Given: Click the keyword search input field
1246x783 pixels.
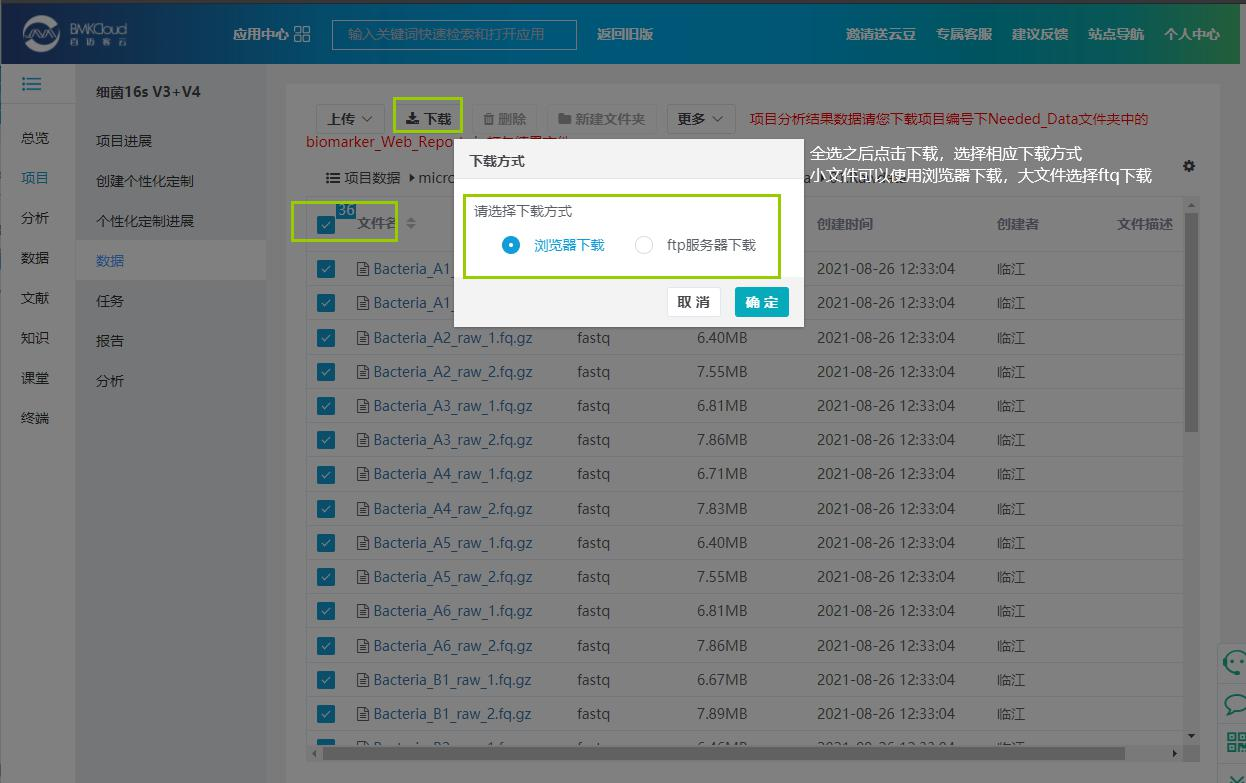Looking at the screenshot, I should (x=454, y=34).
